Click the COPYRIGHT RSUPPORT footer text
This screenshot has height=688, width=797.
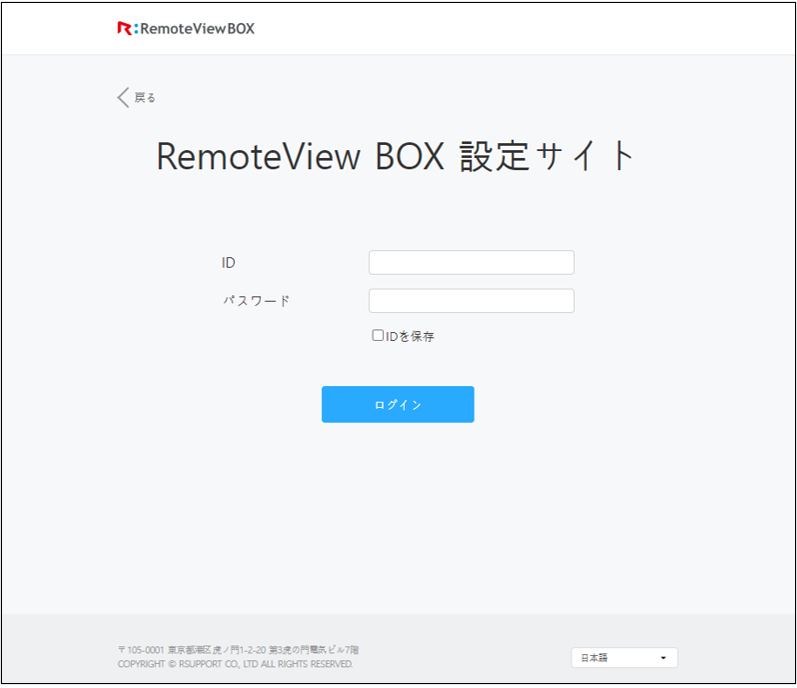[235, 664]
